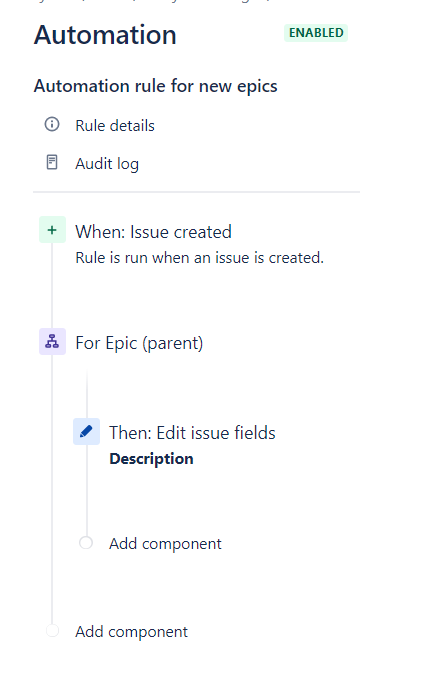Select the green plus trigger icon
Image resolution: width=443 pixels, height=695 pixels.
(52, 230)
